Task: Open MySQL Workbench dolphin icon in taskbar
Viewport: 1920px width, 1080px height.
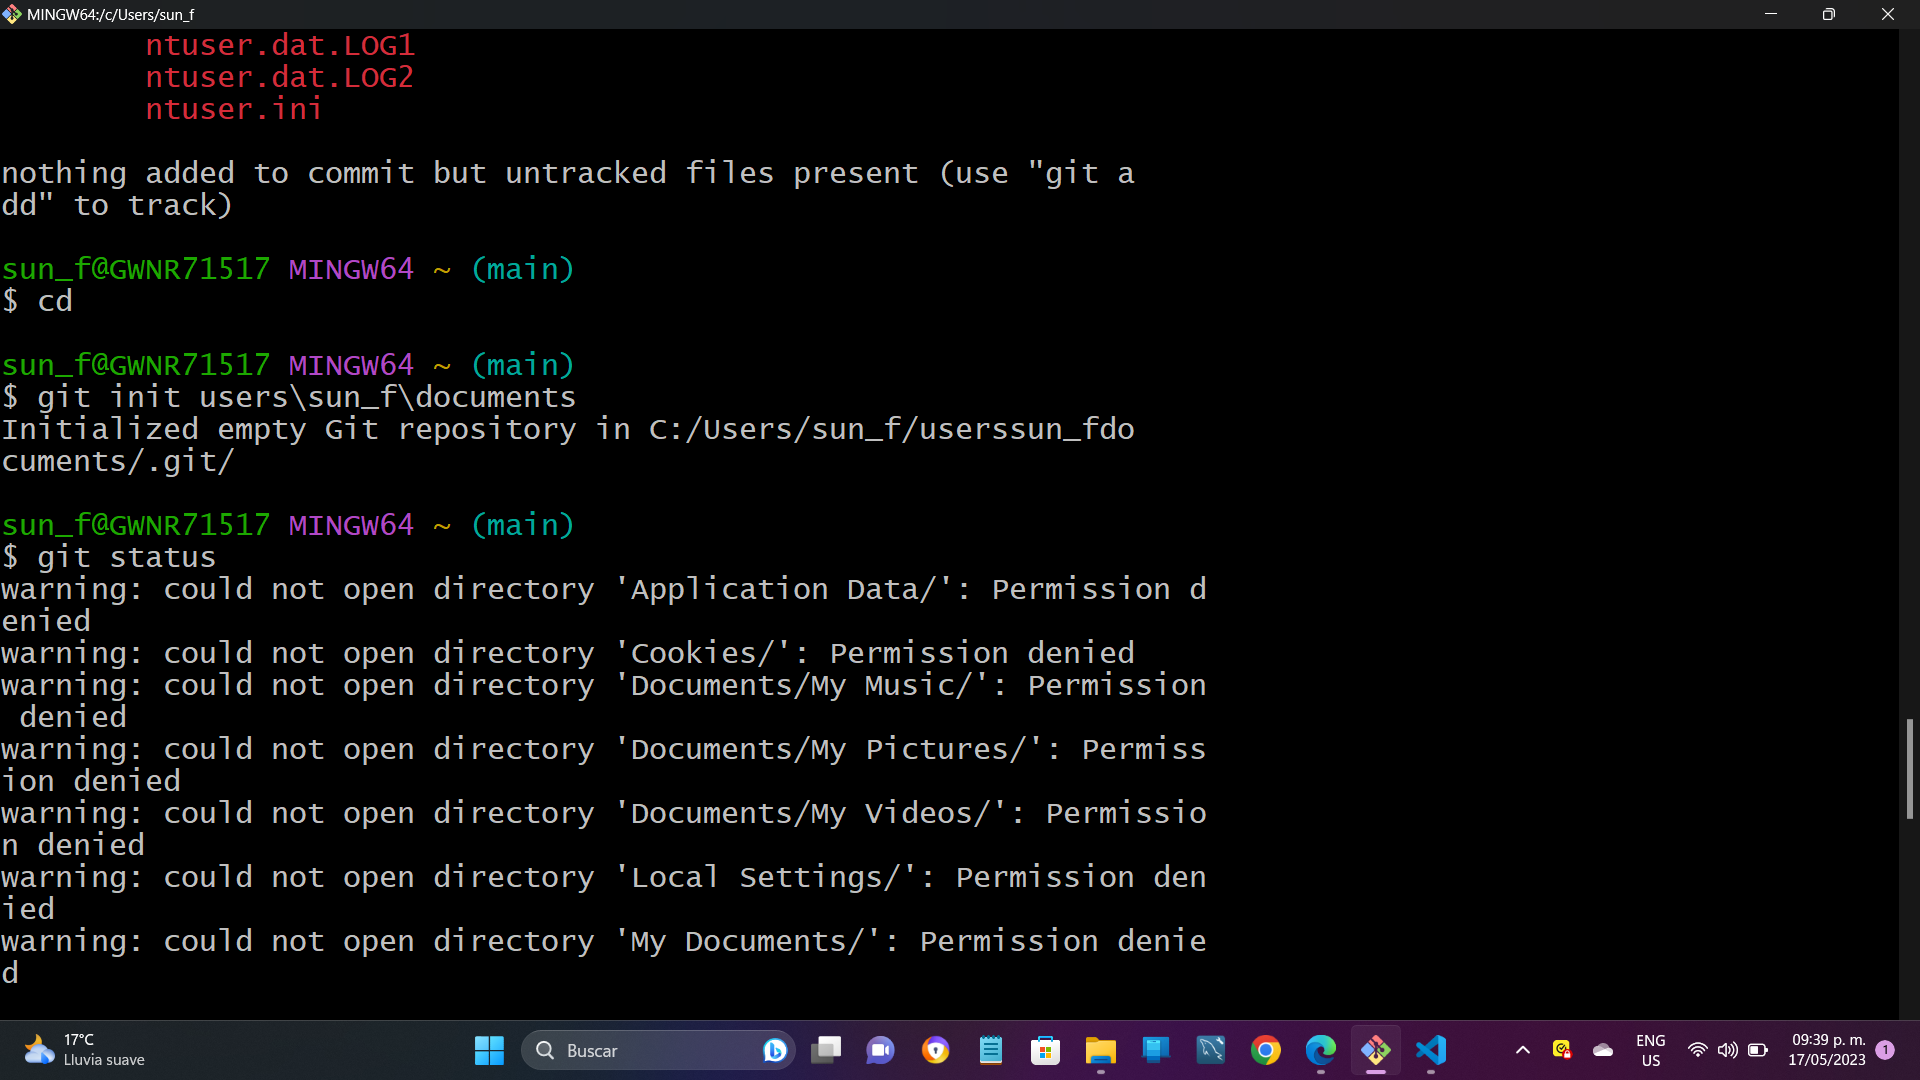Action: pyautogui.click(x=1211, y=1050)
